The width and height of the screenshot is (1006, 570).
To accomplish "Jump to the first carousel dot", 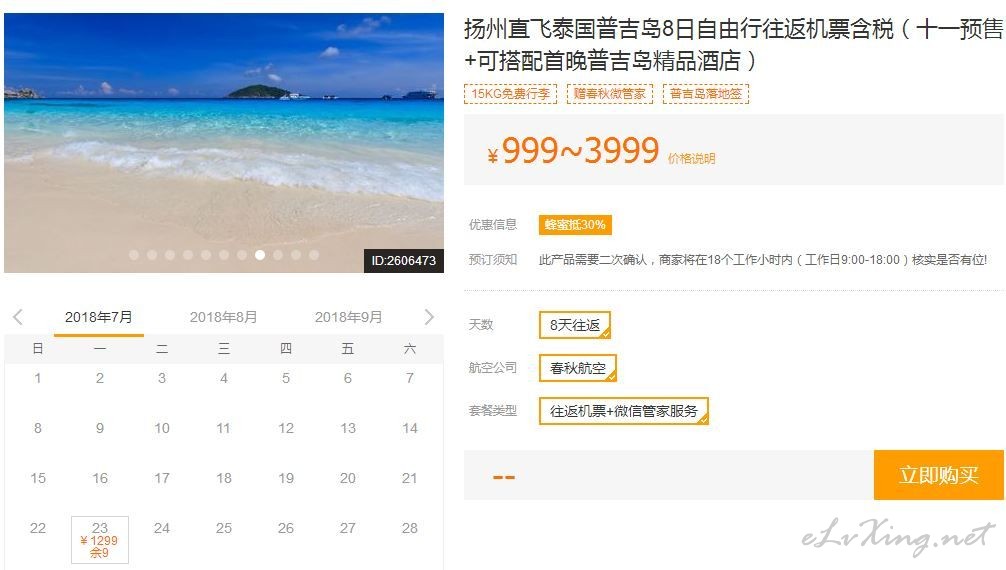I will click(134, 255).
